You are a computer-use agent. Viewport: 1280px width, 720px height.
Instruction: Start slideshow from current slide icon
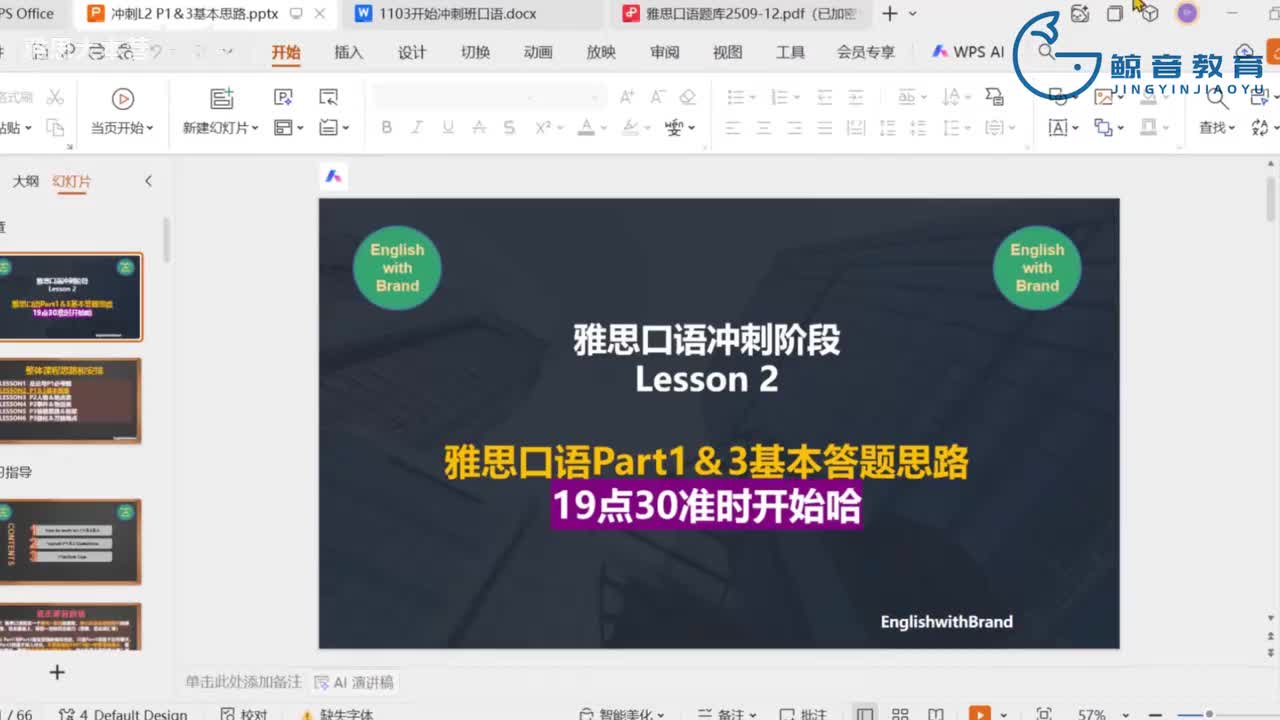point(123,98)
